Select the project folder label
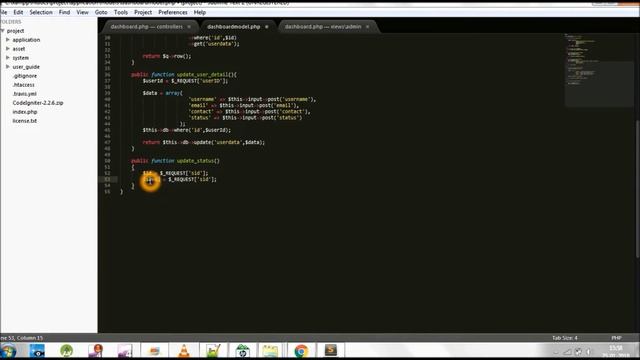640x360 pixels. [x=16, y=31]
